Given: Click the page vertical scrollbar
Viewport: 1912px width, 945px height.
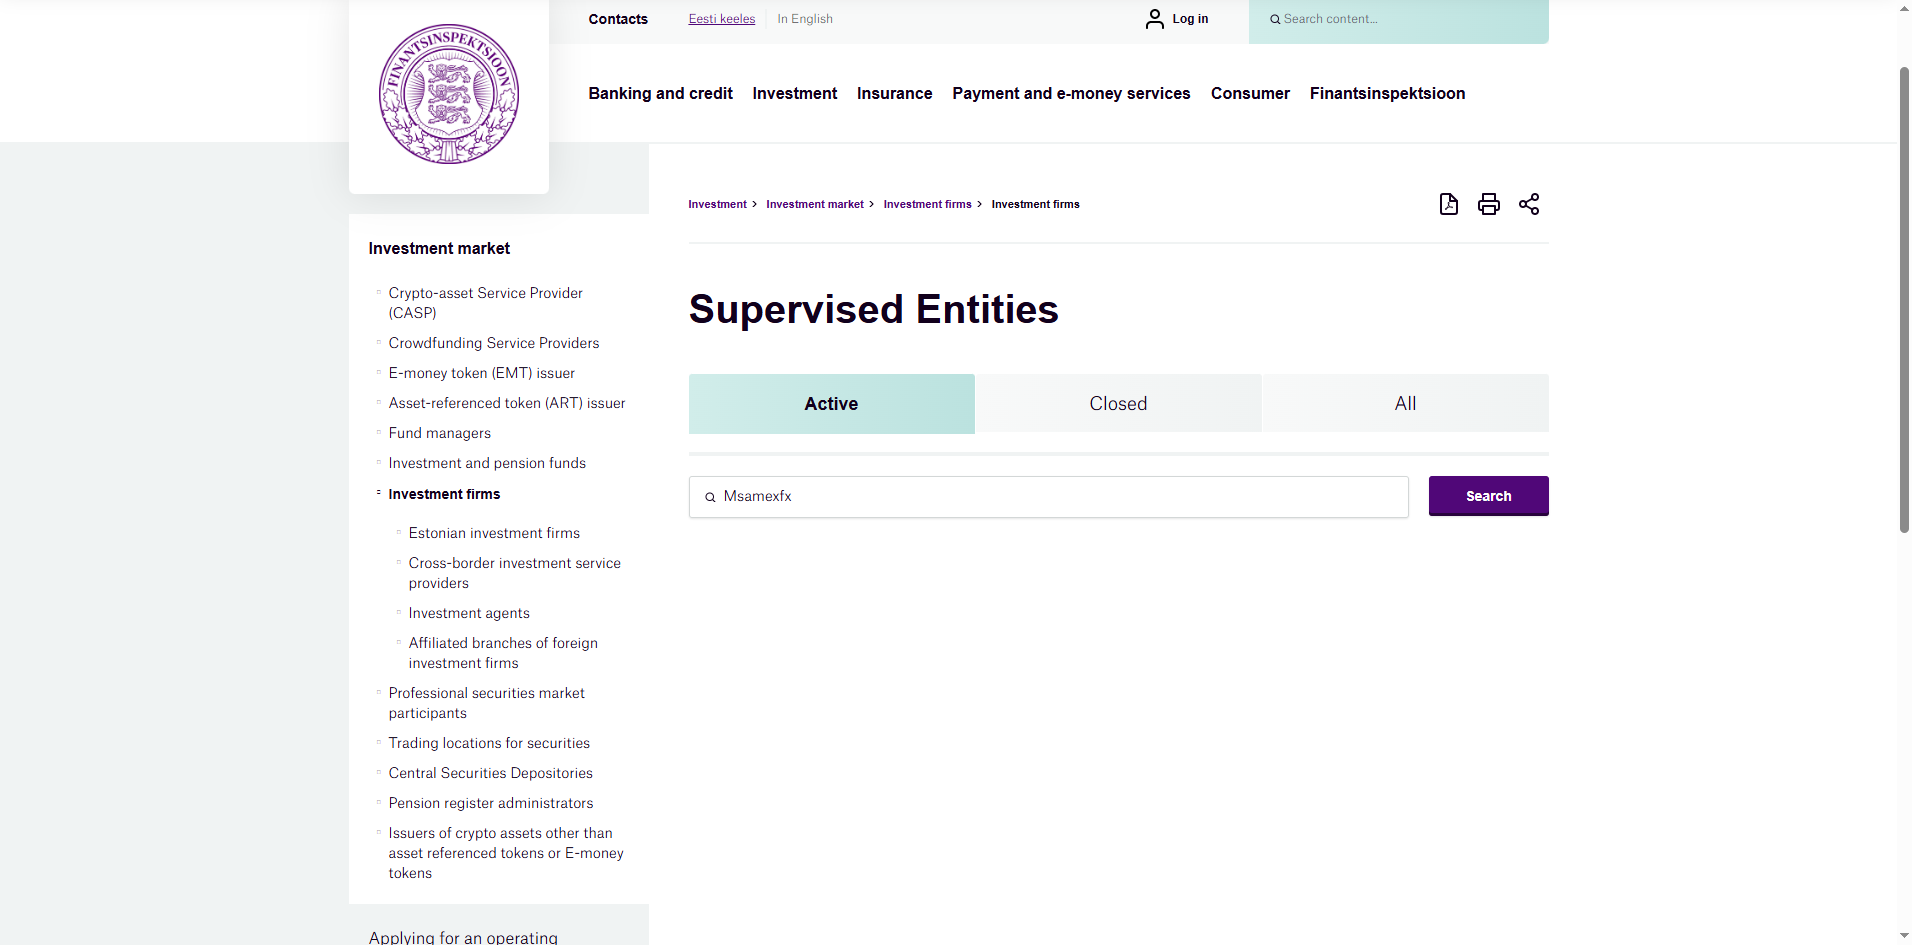Looking at the screenshot, I should tap(1904, 300).
